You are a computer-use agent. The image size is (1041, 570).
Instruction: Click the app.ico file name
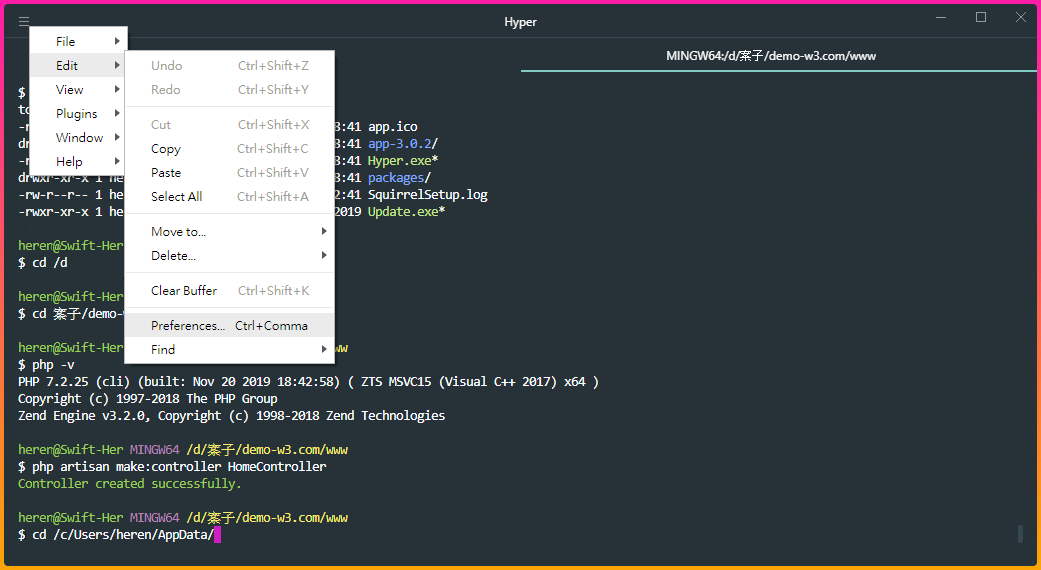[393, 127]
